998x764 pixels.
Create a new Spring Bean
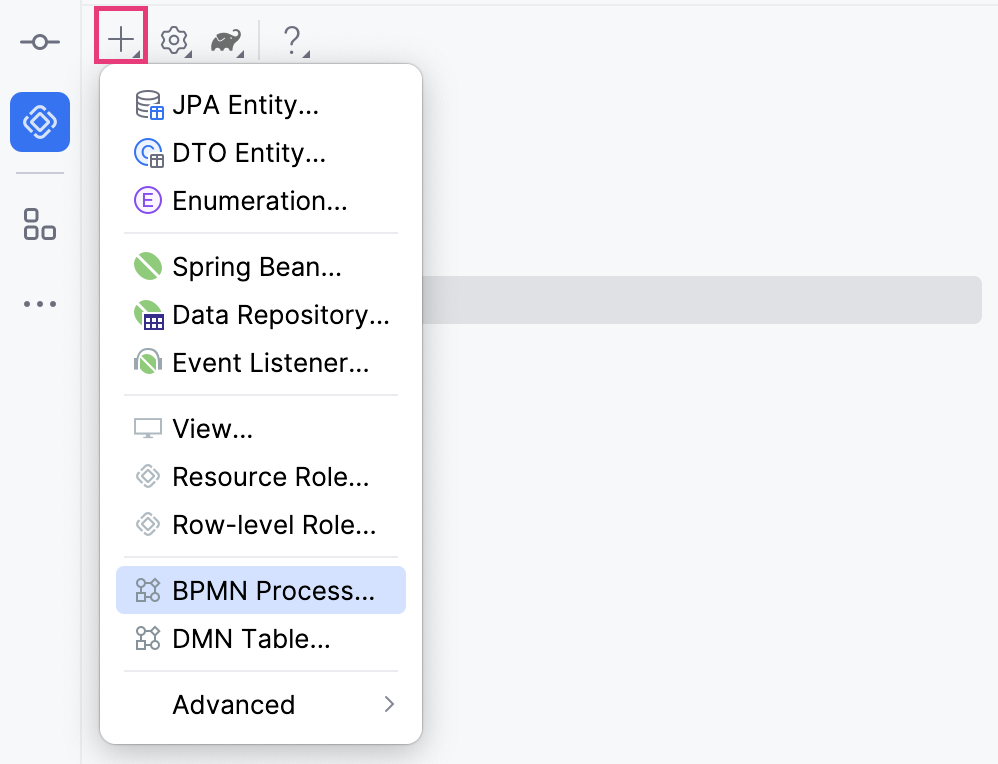tap(256, 267)
